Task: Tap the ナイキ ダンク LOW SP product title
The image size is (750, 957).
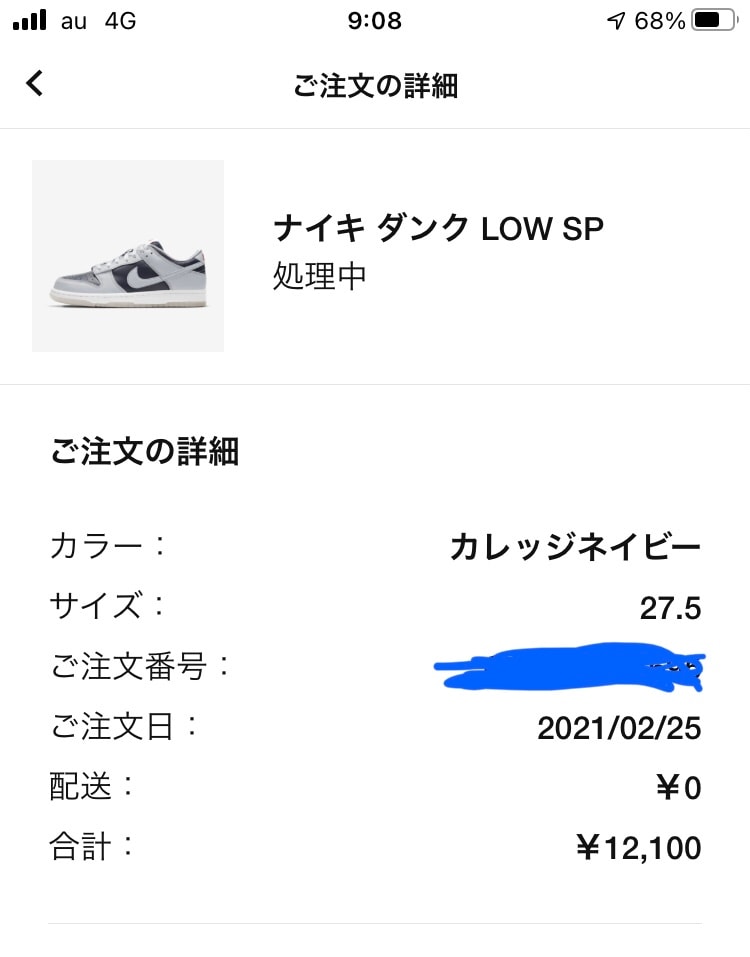Action: [438, 229]
